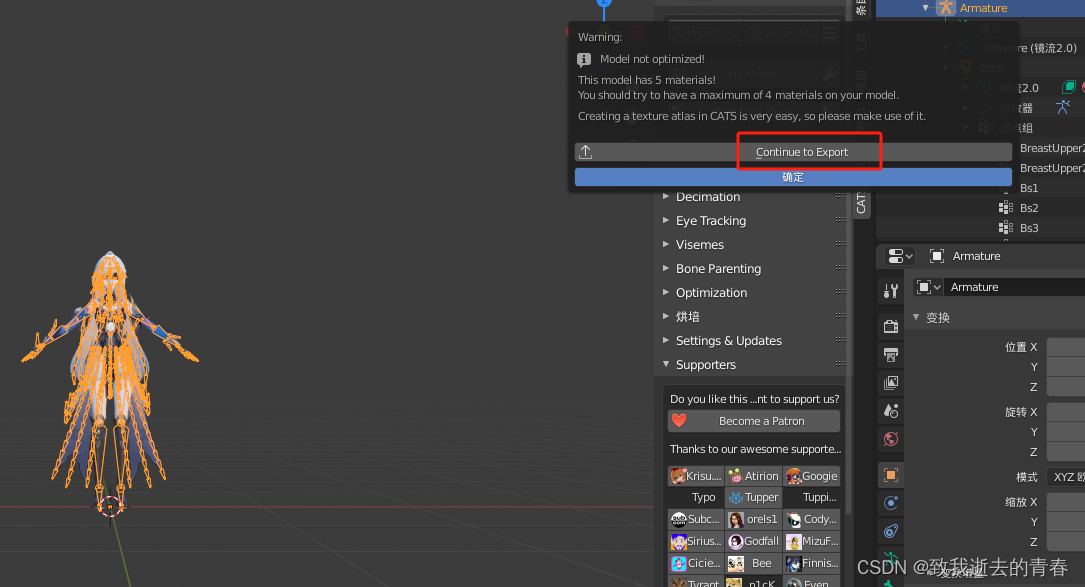Open the object data-block browse dropdown
Screen dimensions: 1085x587
click(x=928, y=287)
